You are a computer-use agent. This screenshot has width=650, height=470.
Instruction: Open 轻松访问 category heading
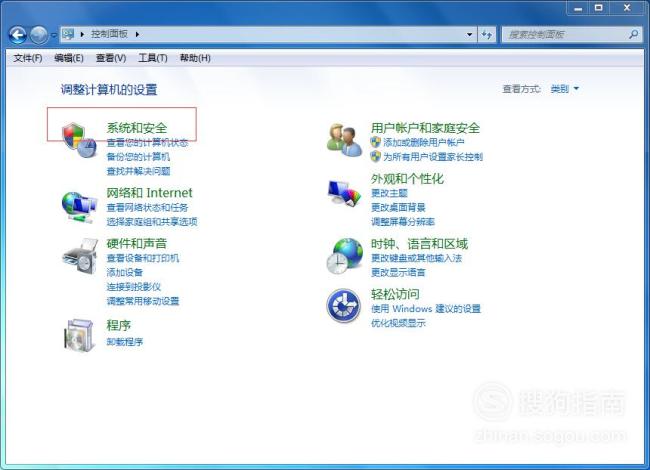(x=395, y=294)
